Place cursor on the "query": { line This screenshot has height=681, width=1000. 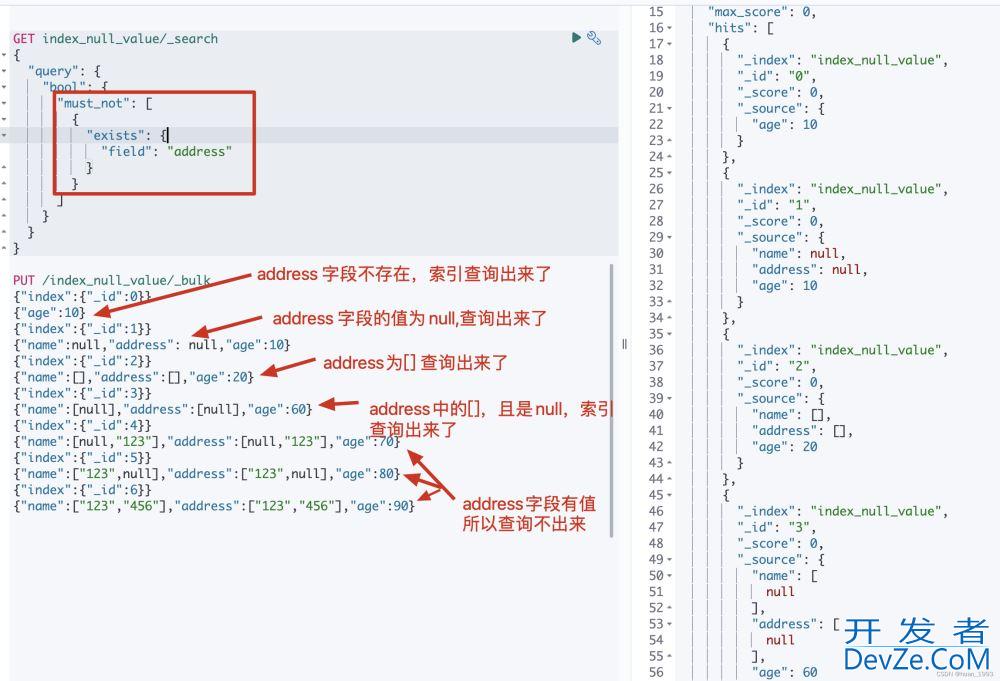click(64, 71)
